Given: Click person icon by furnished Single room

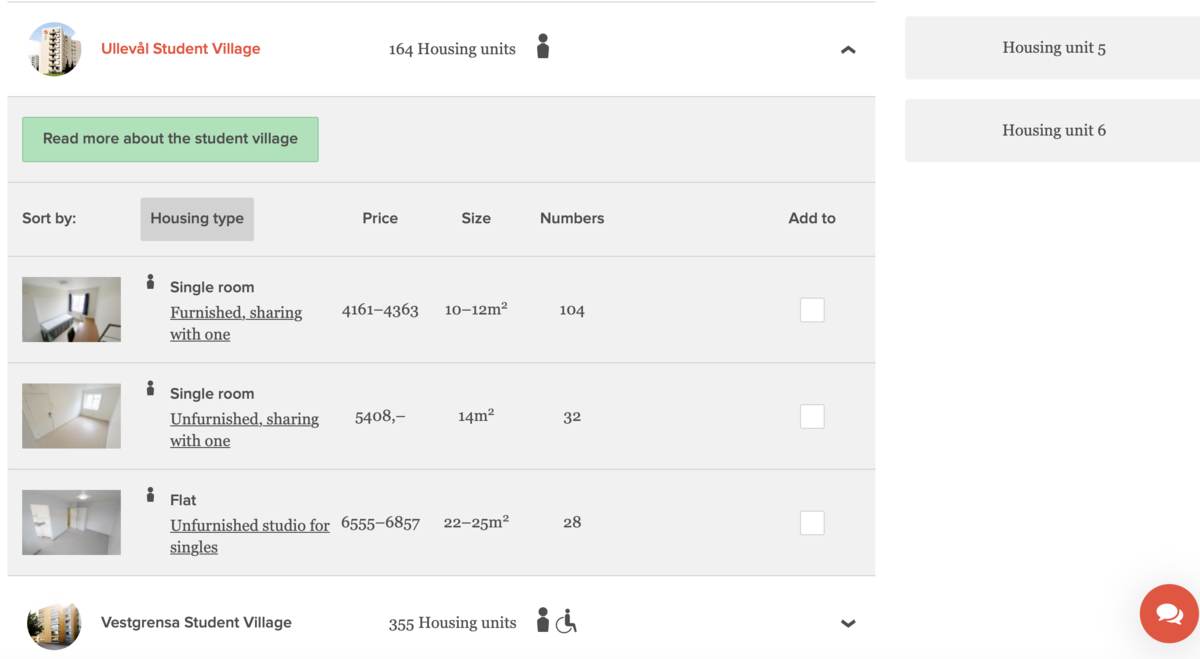Looking at the screenshot, I should tap(150, 283).
